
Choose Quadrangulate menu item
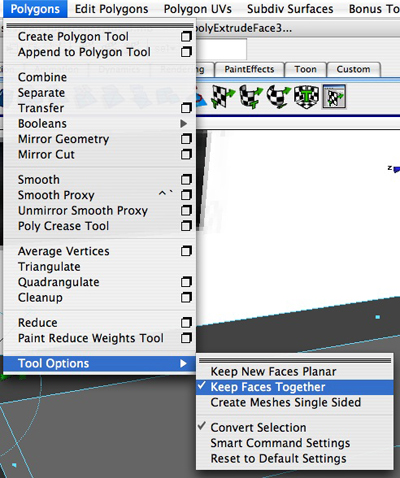59,282
